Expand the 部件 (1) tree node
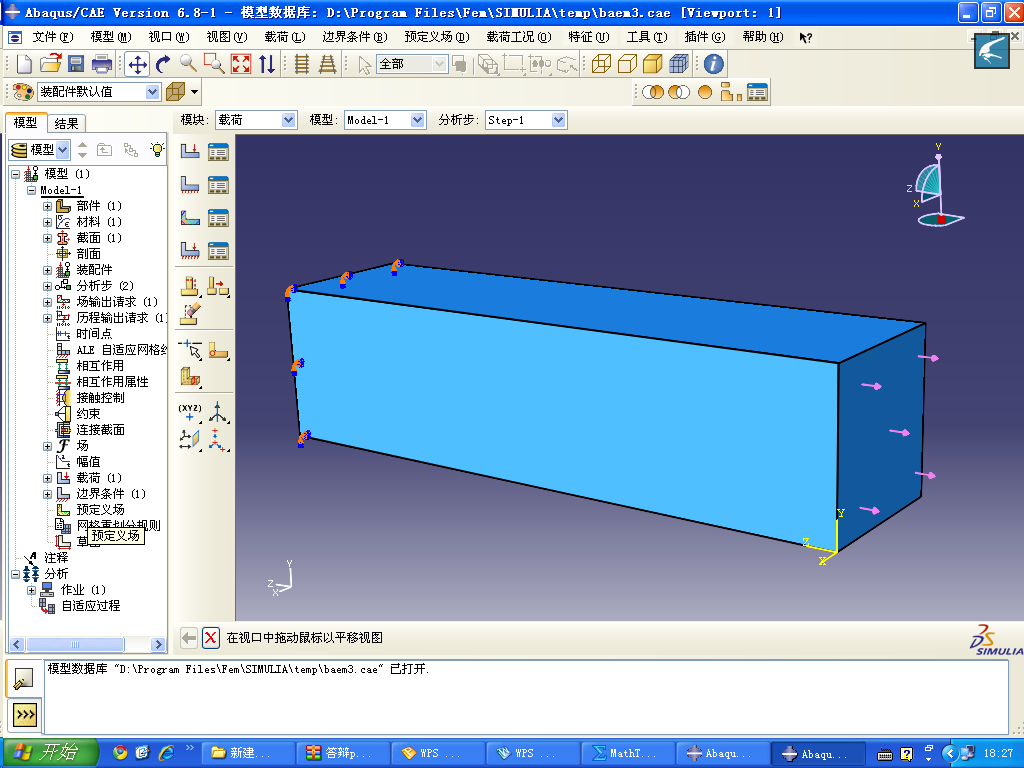The width and height of the screenshot is (1024, 768). [47, 206]
